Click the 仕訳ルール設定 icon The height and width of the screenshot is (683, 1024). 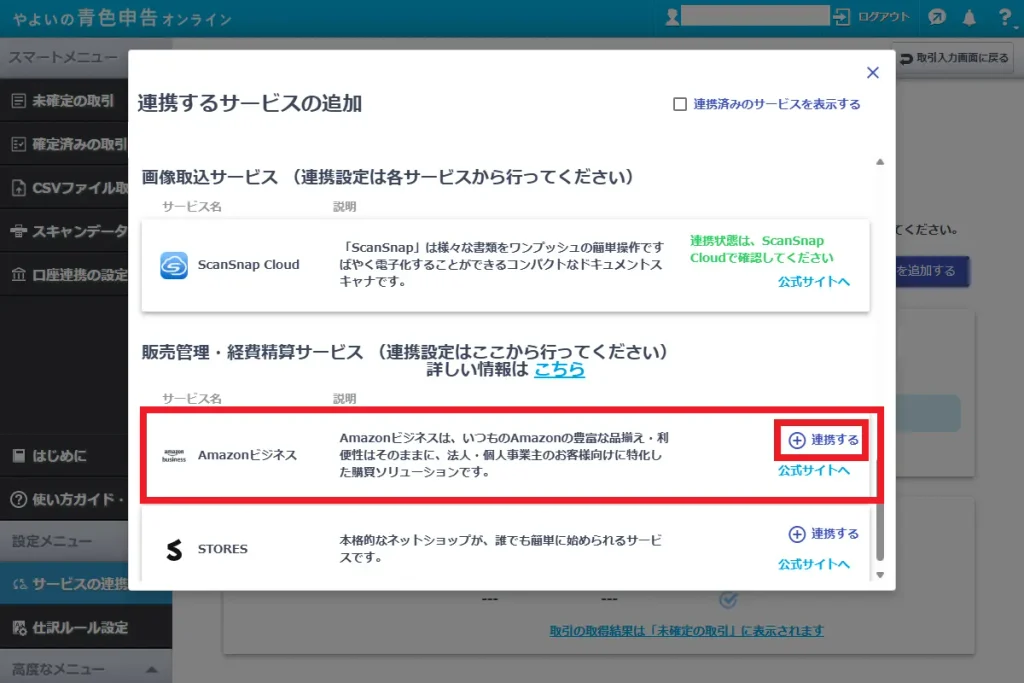[x=19, y=627]
